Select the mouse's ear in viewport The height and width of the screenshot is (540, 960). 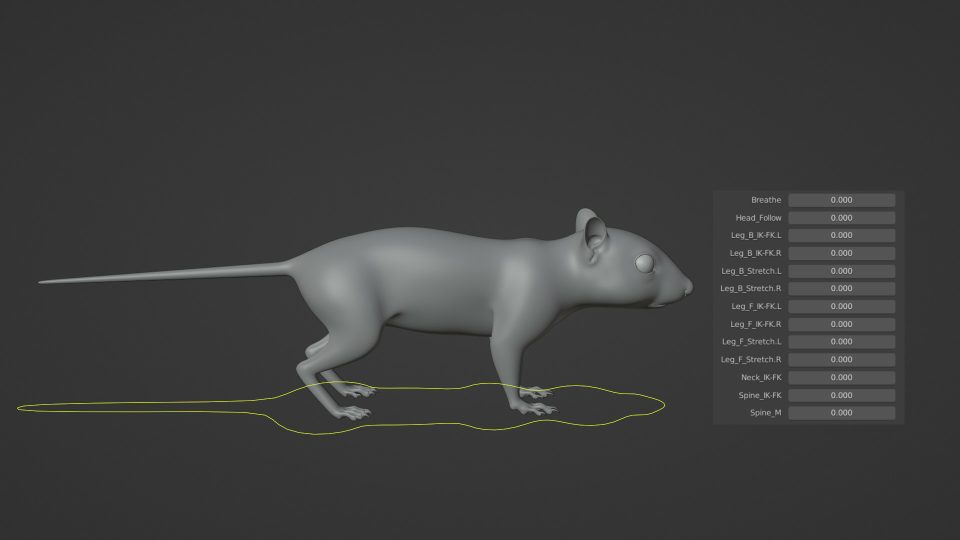click(594, 234)
